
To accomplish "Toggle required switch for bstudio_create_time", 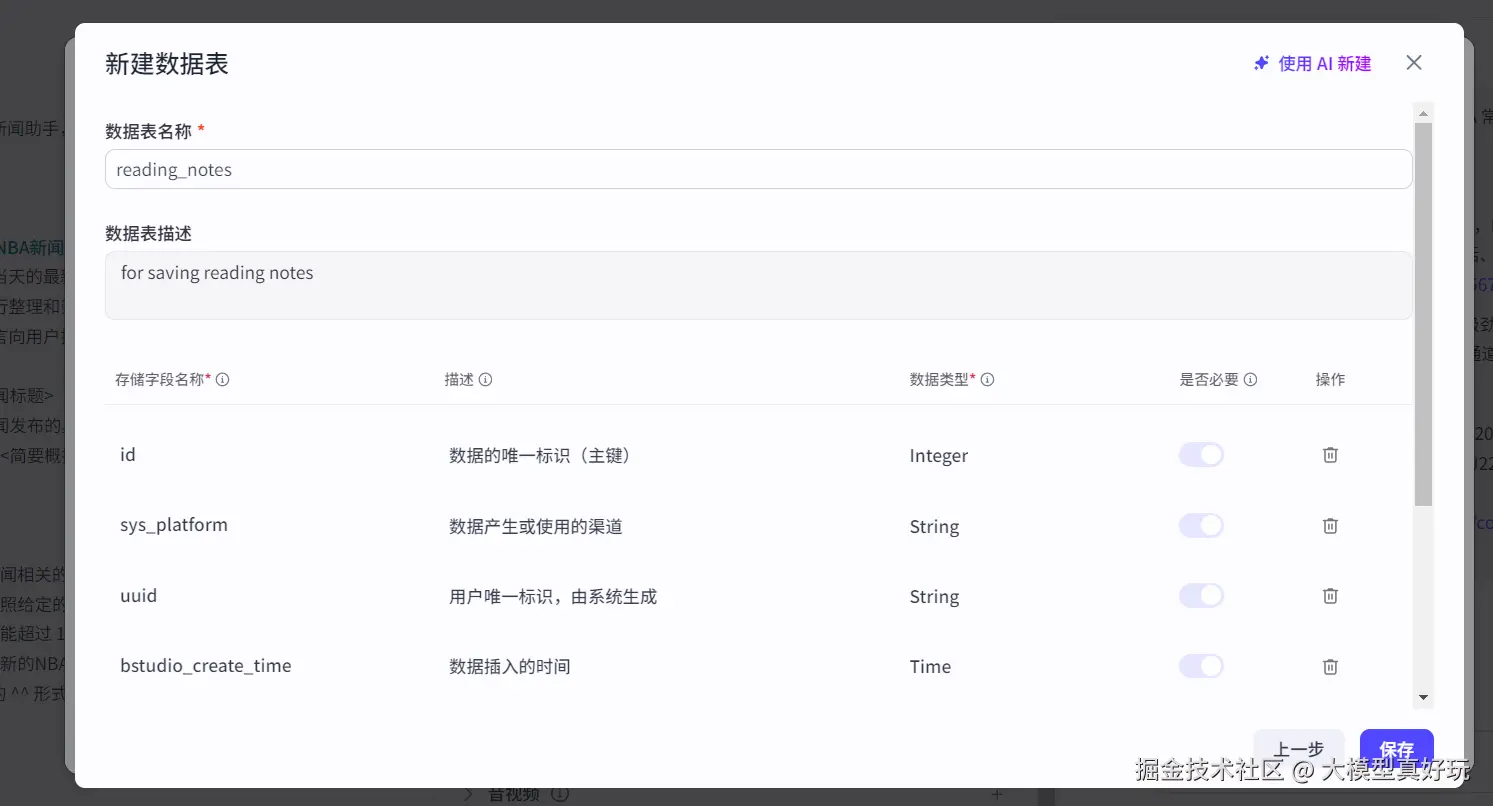I will (1201, 666).
